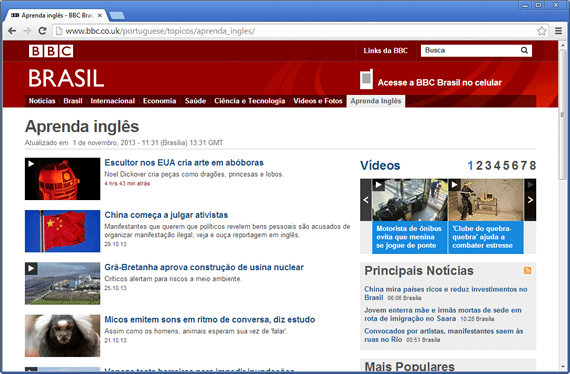570x374 pixels.
Task: Bookmark page with the star icon
Action: click(x=541, y=31)
